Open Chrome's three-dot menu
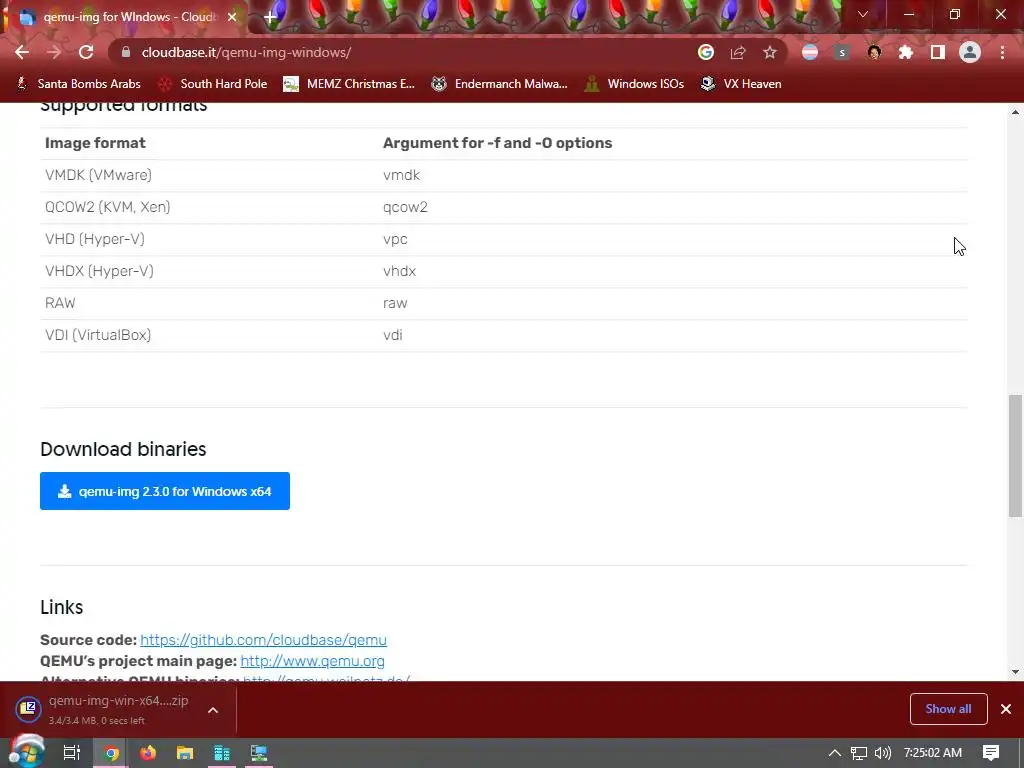Viewport: 1024px width, 768px height. [1002, 52]
